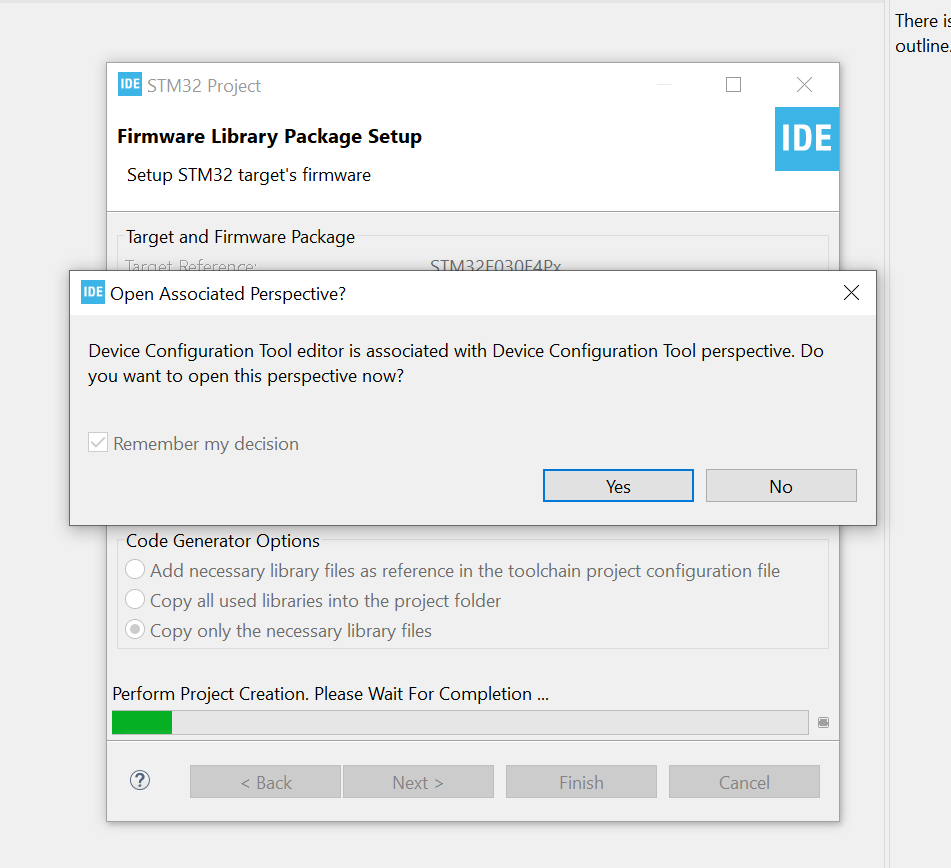Click the IDE icon in STM32 Project title bar

130,84
